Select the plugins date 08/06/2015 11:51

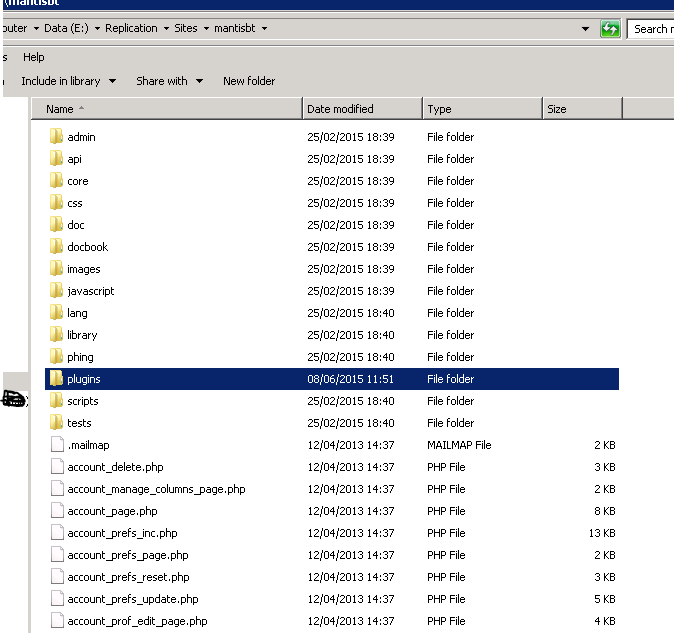350,379
